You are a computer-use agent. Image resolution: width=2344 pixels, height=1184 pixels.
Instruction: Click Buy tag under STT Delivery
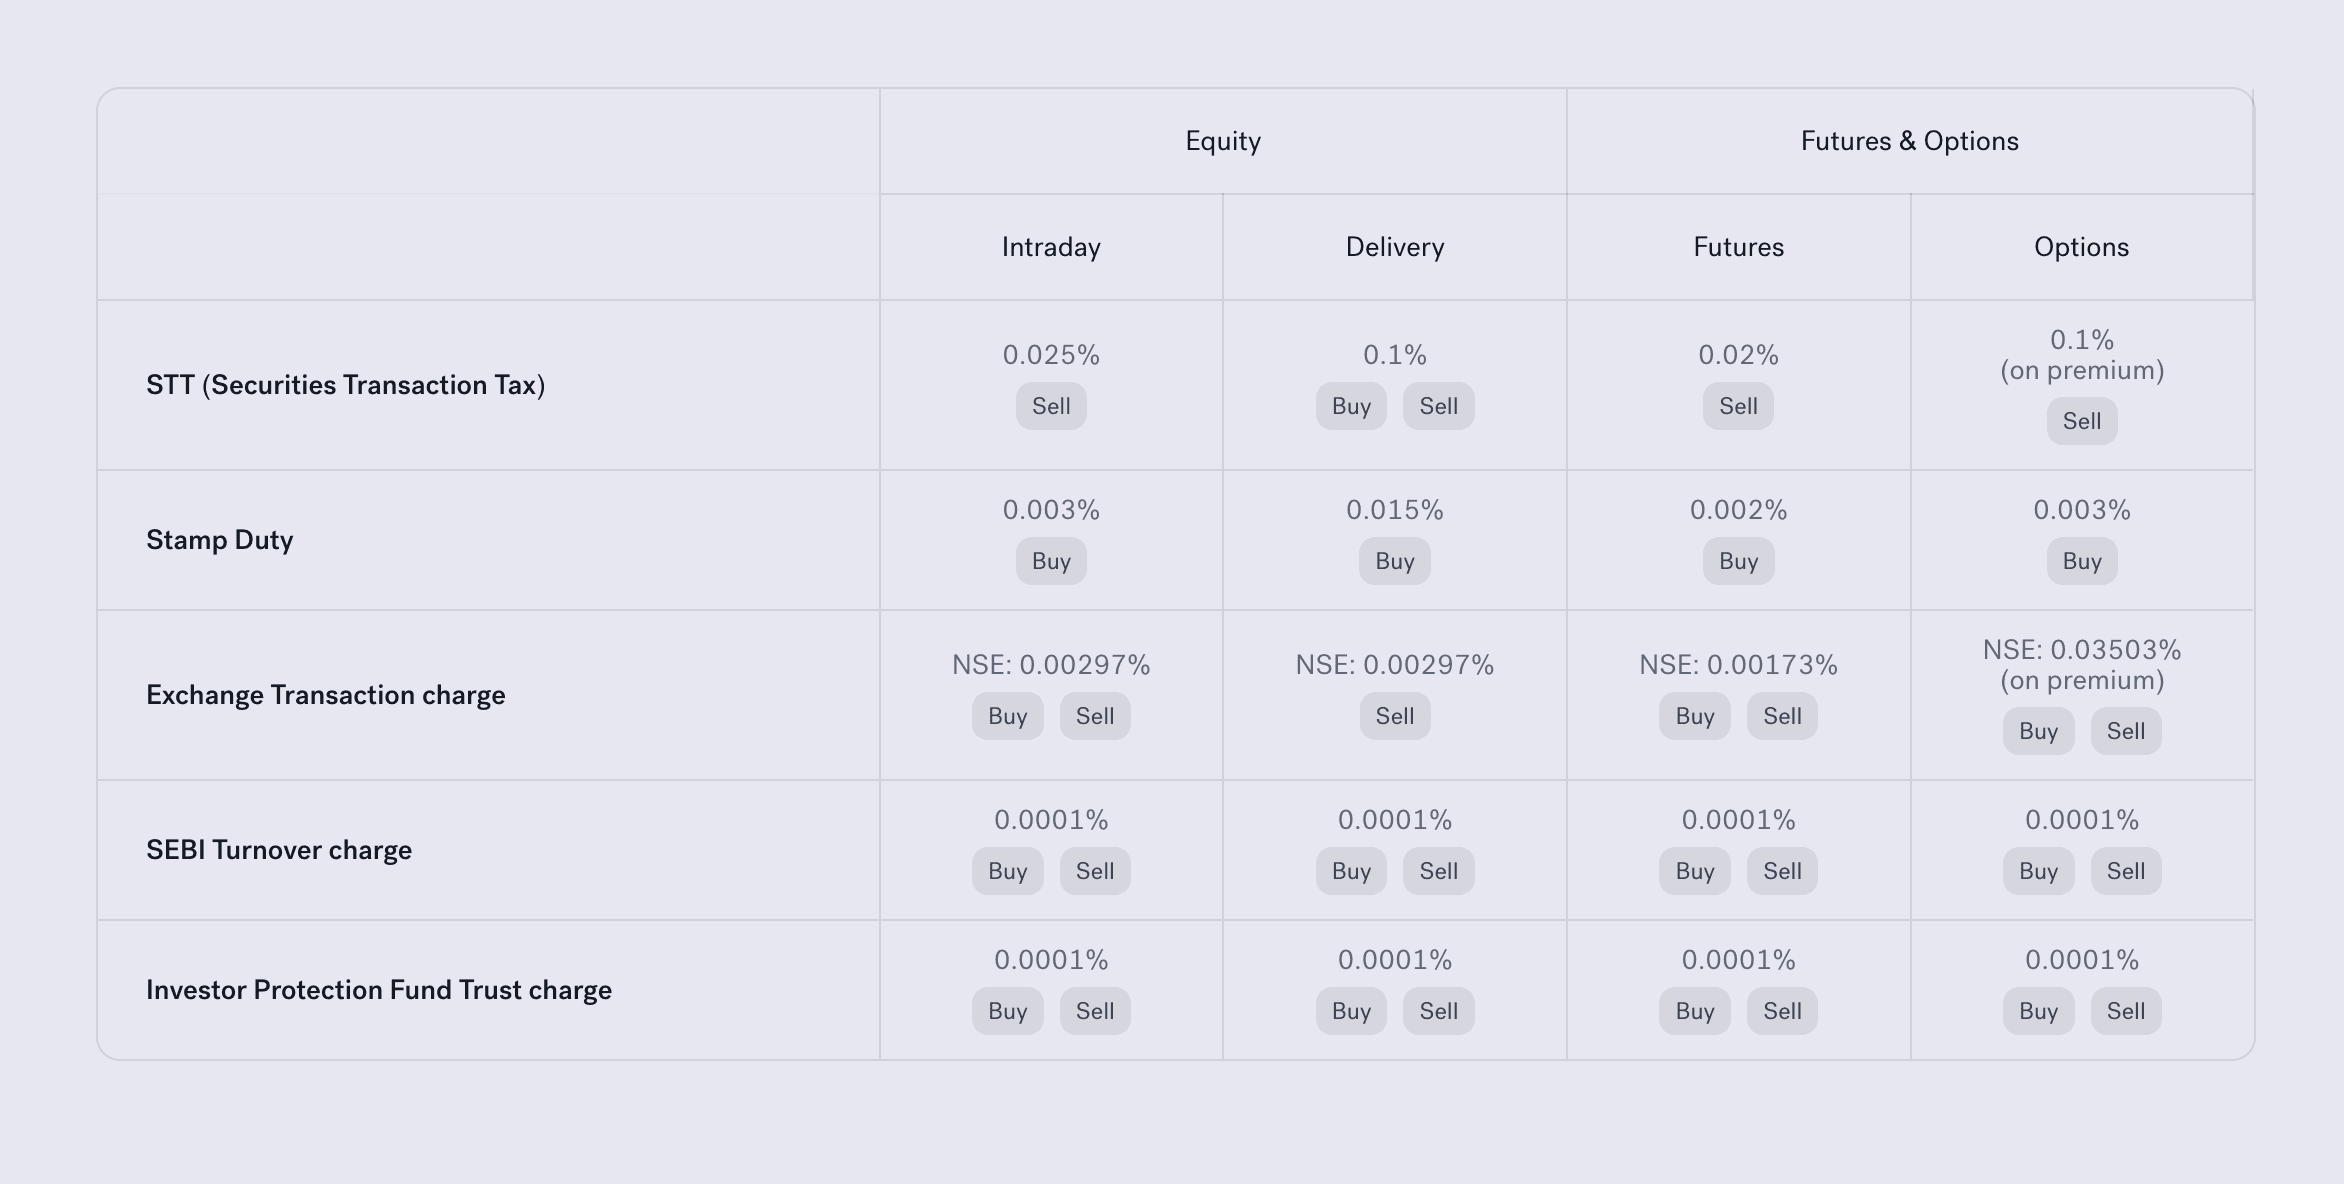click(x=1351, y=406)
